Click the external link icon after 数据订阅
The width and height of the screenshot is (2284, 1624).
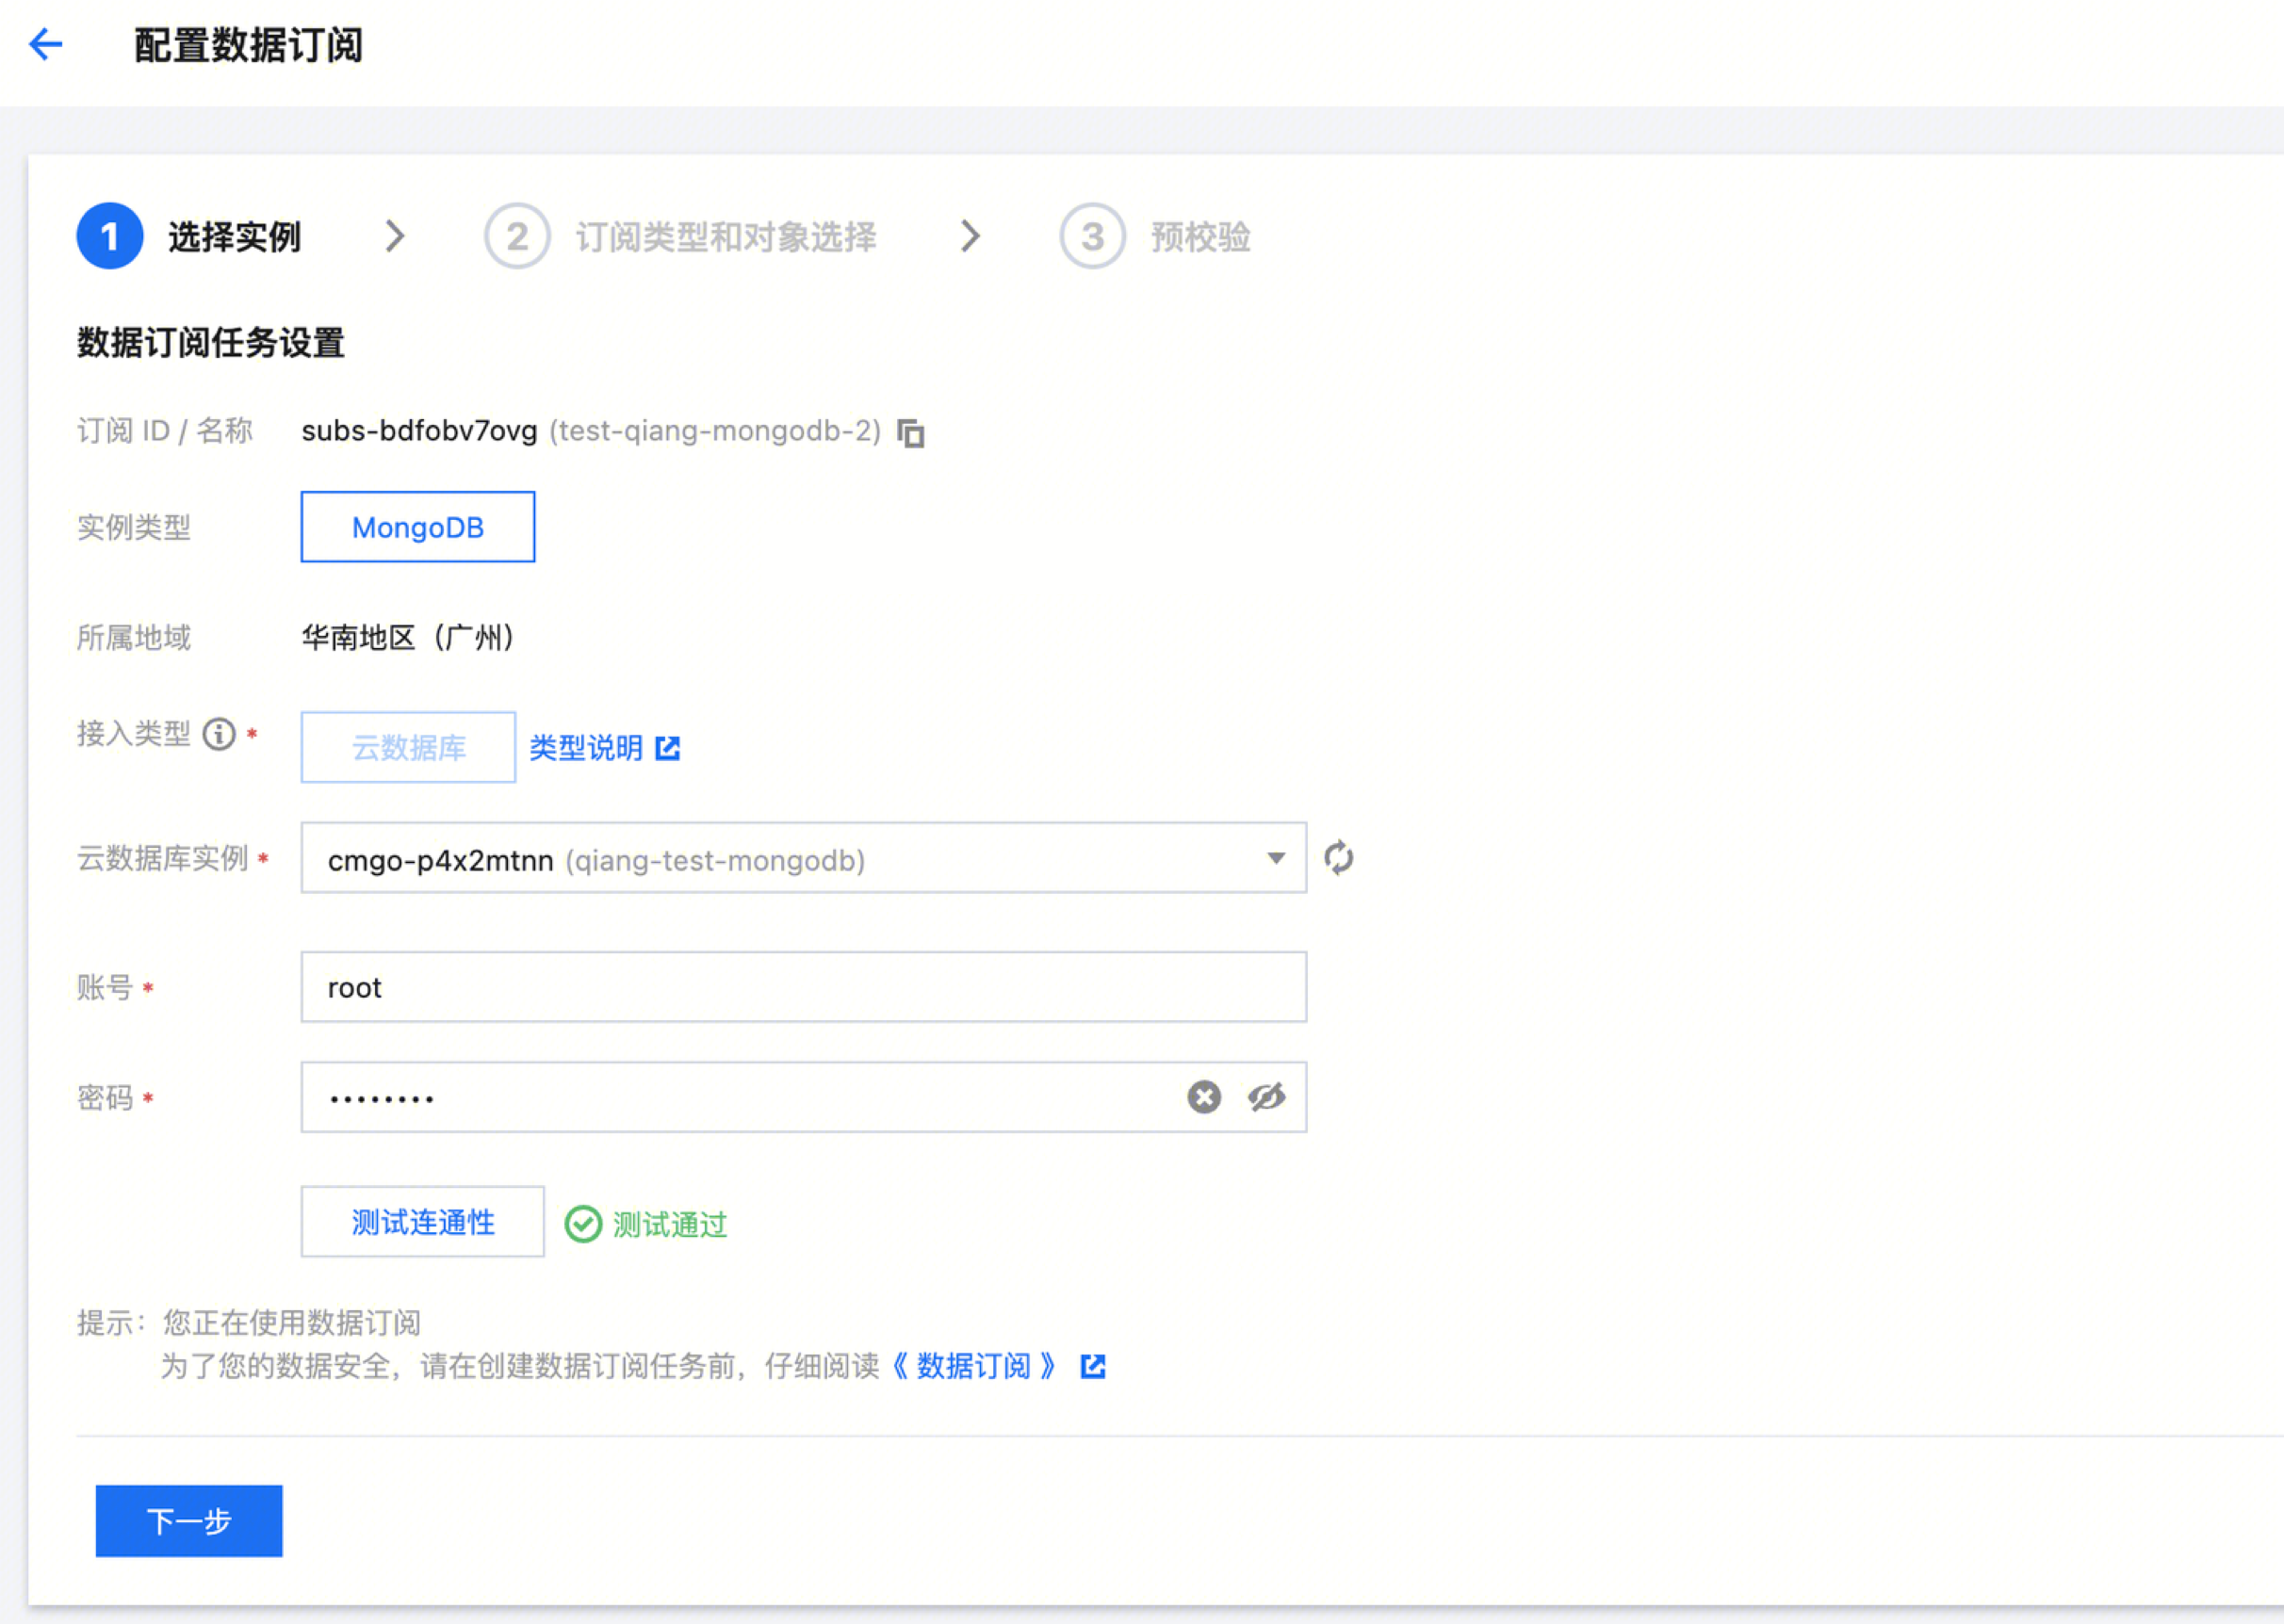tap(1093, 1366)
